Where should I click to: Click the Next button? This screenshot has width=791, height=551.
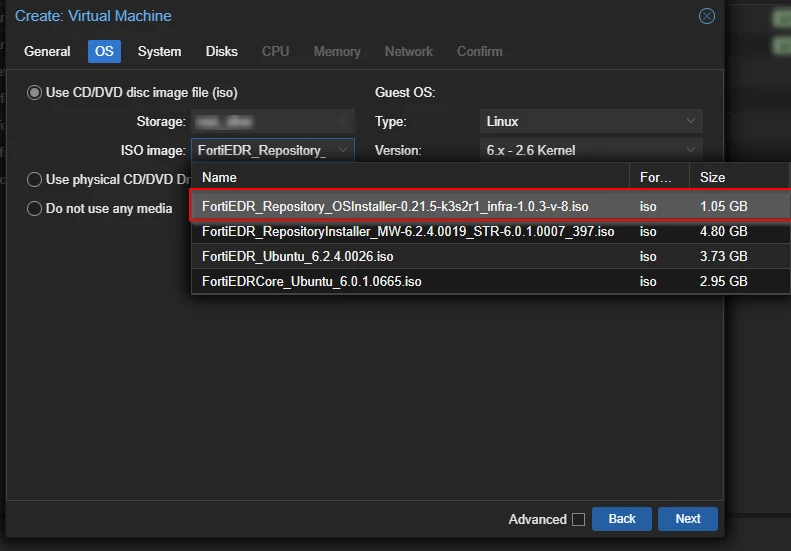tap(688, 519)
